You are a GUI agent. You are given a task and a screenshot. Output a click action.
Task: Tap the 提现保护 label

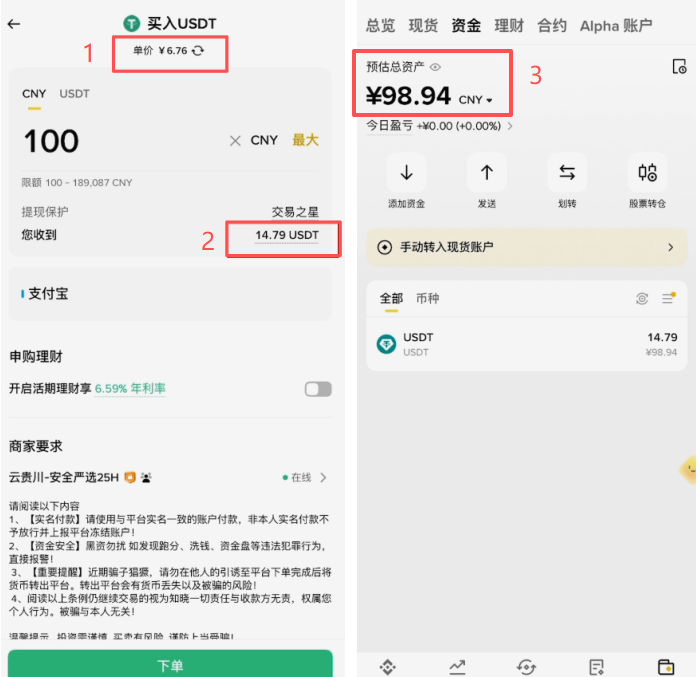45,212
